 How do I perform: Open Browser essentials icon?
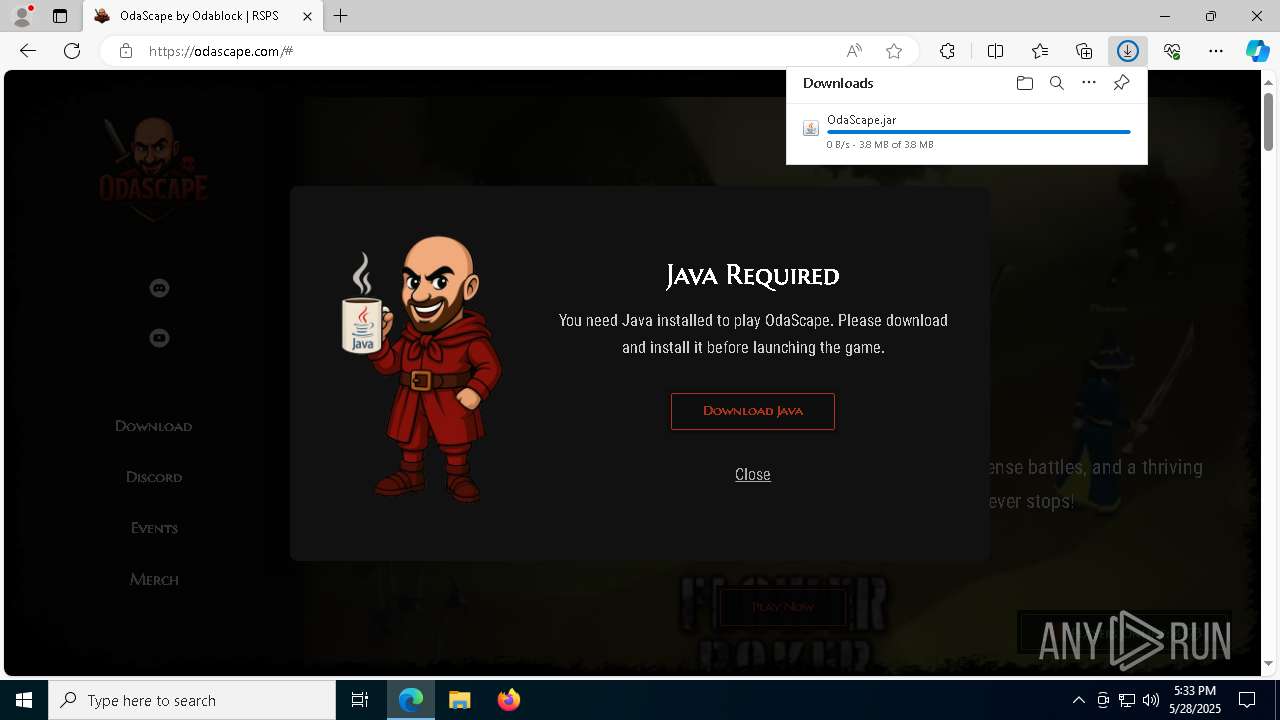point(1172,51)
